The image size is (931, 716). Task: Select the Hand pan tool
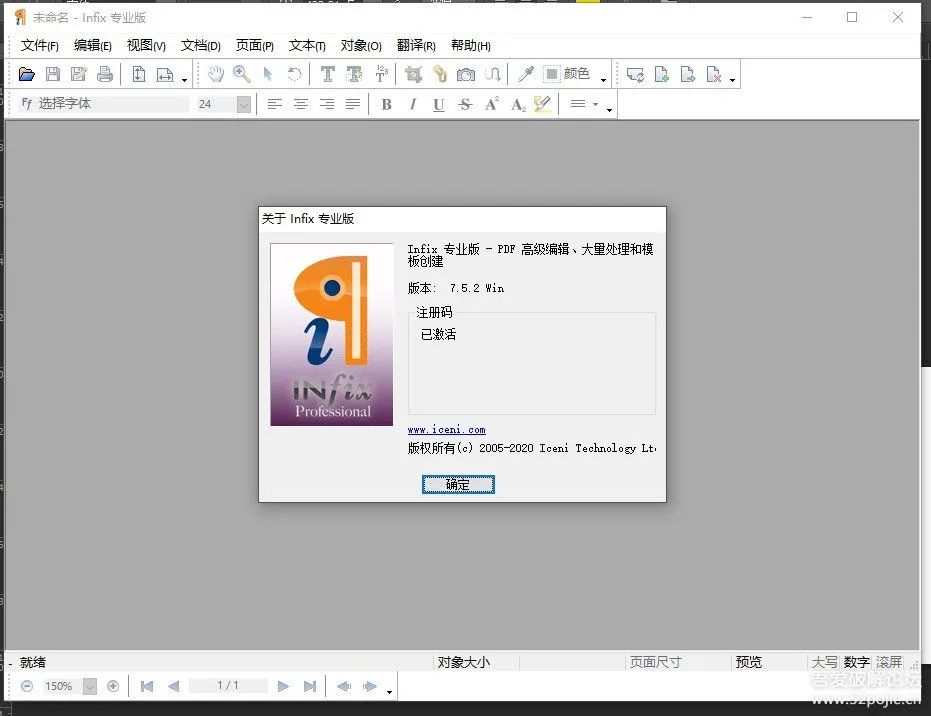216,74
